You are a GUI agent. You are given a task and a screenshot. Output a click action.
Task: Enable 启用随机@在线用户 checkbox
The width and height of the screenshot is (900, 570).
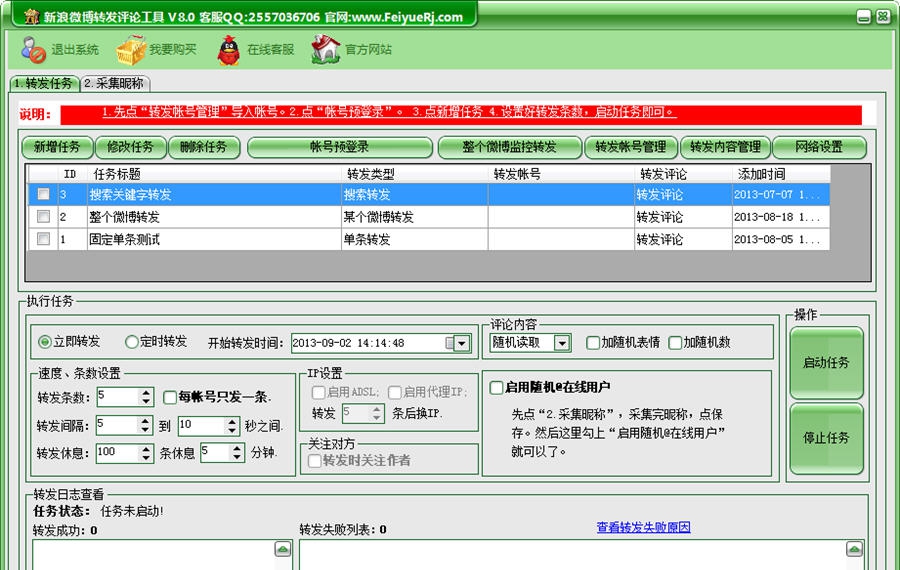tap(496, 387)
